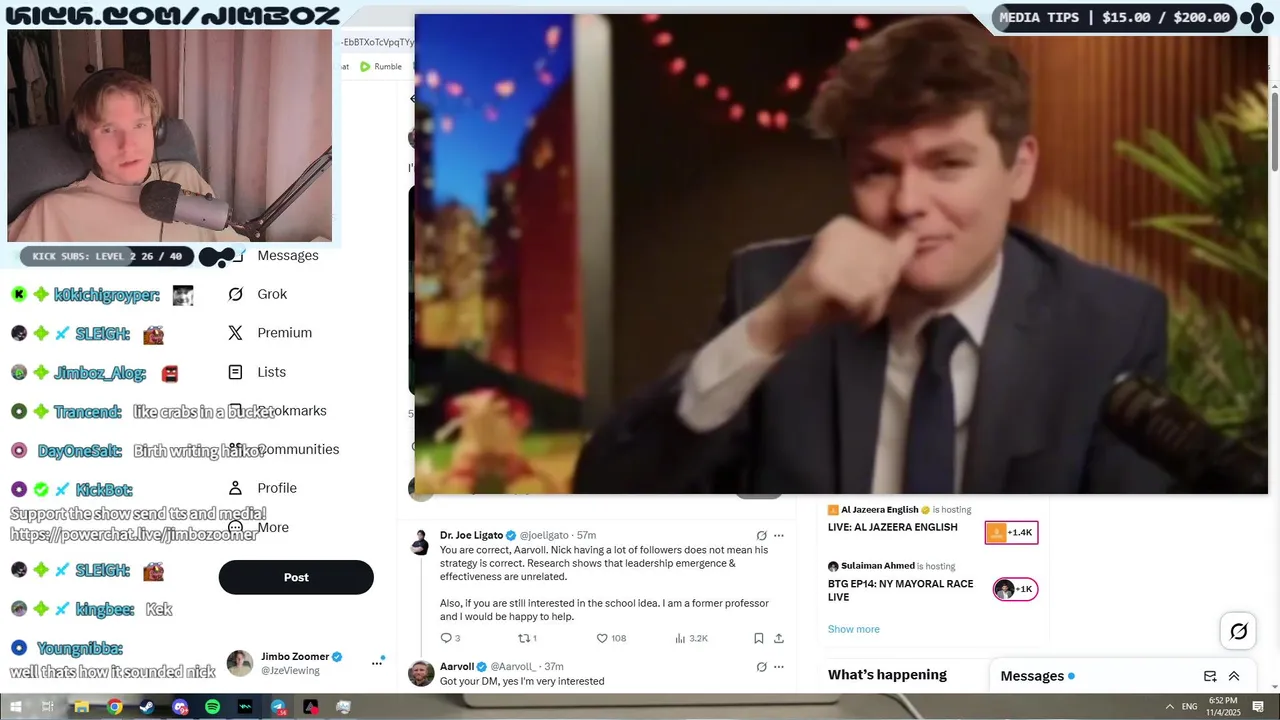This screenshot has height=720, width=1280.
Task: Compose new message in Messages drawer
Action: tap(1210, 676)
